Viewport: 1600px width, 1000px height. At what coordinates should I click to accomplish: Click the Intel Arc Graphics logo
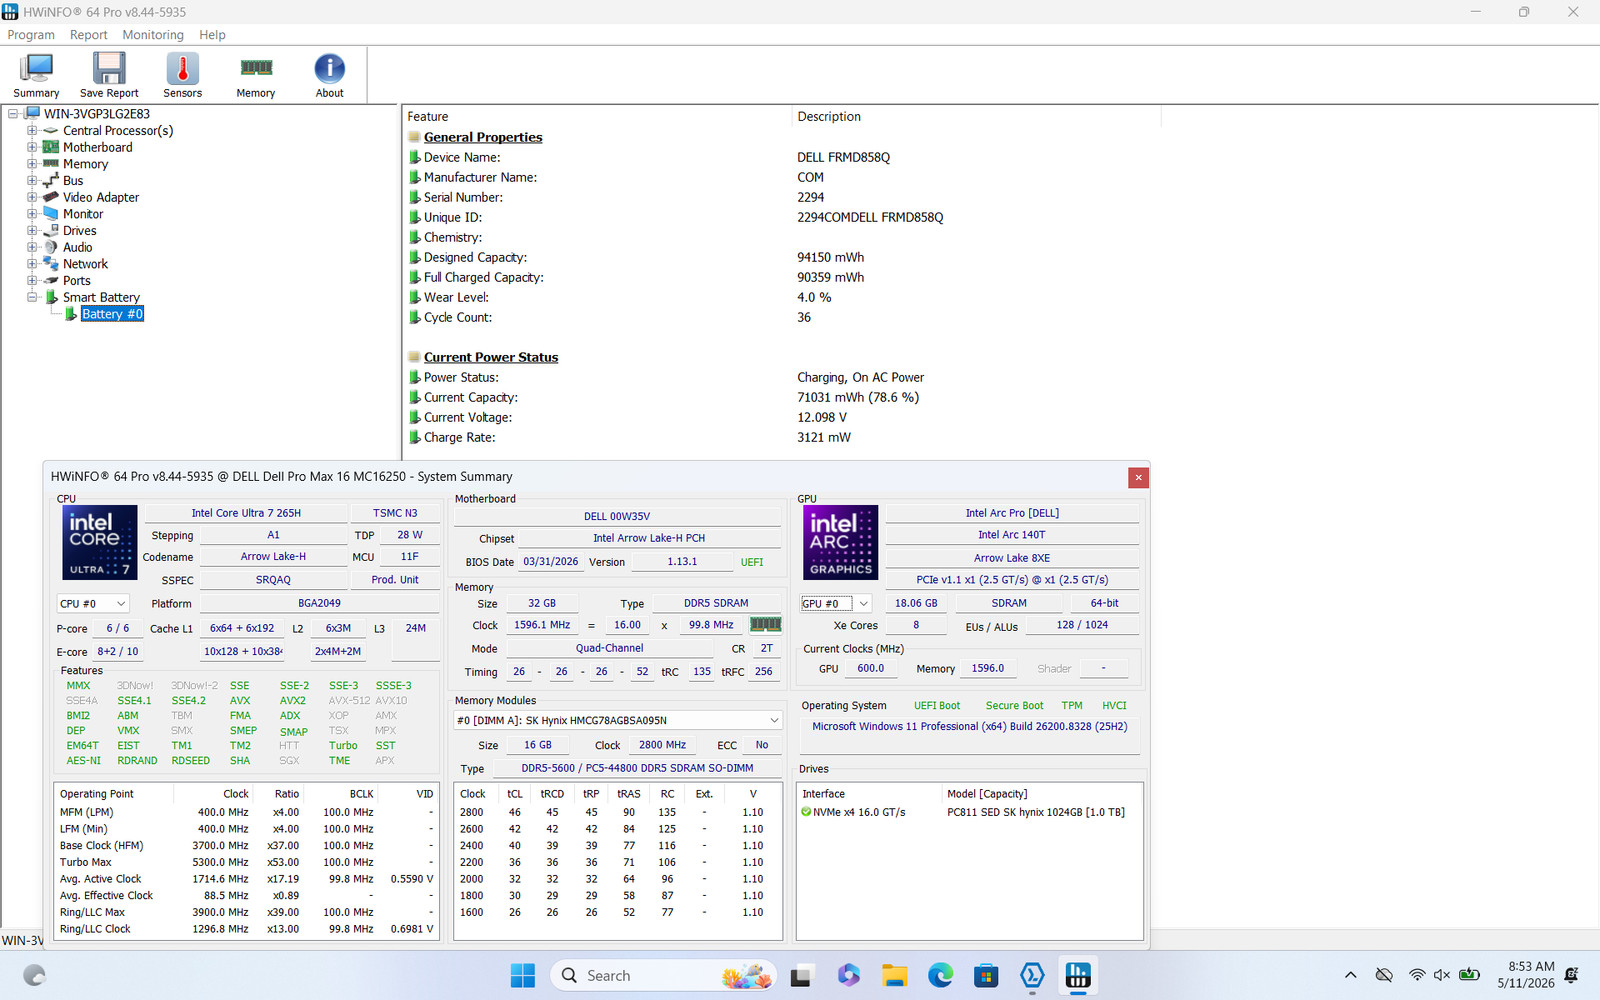(841, 543)
